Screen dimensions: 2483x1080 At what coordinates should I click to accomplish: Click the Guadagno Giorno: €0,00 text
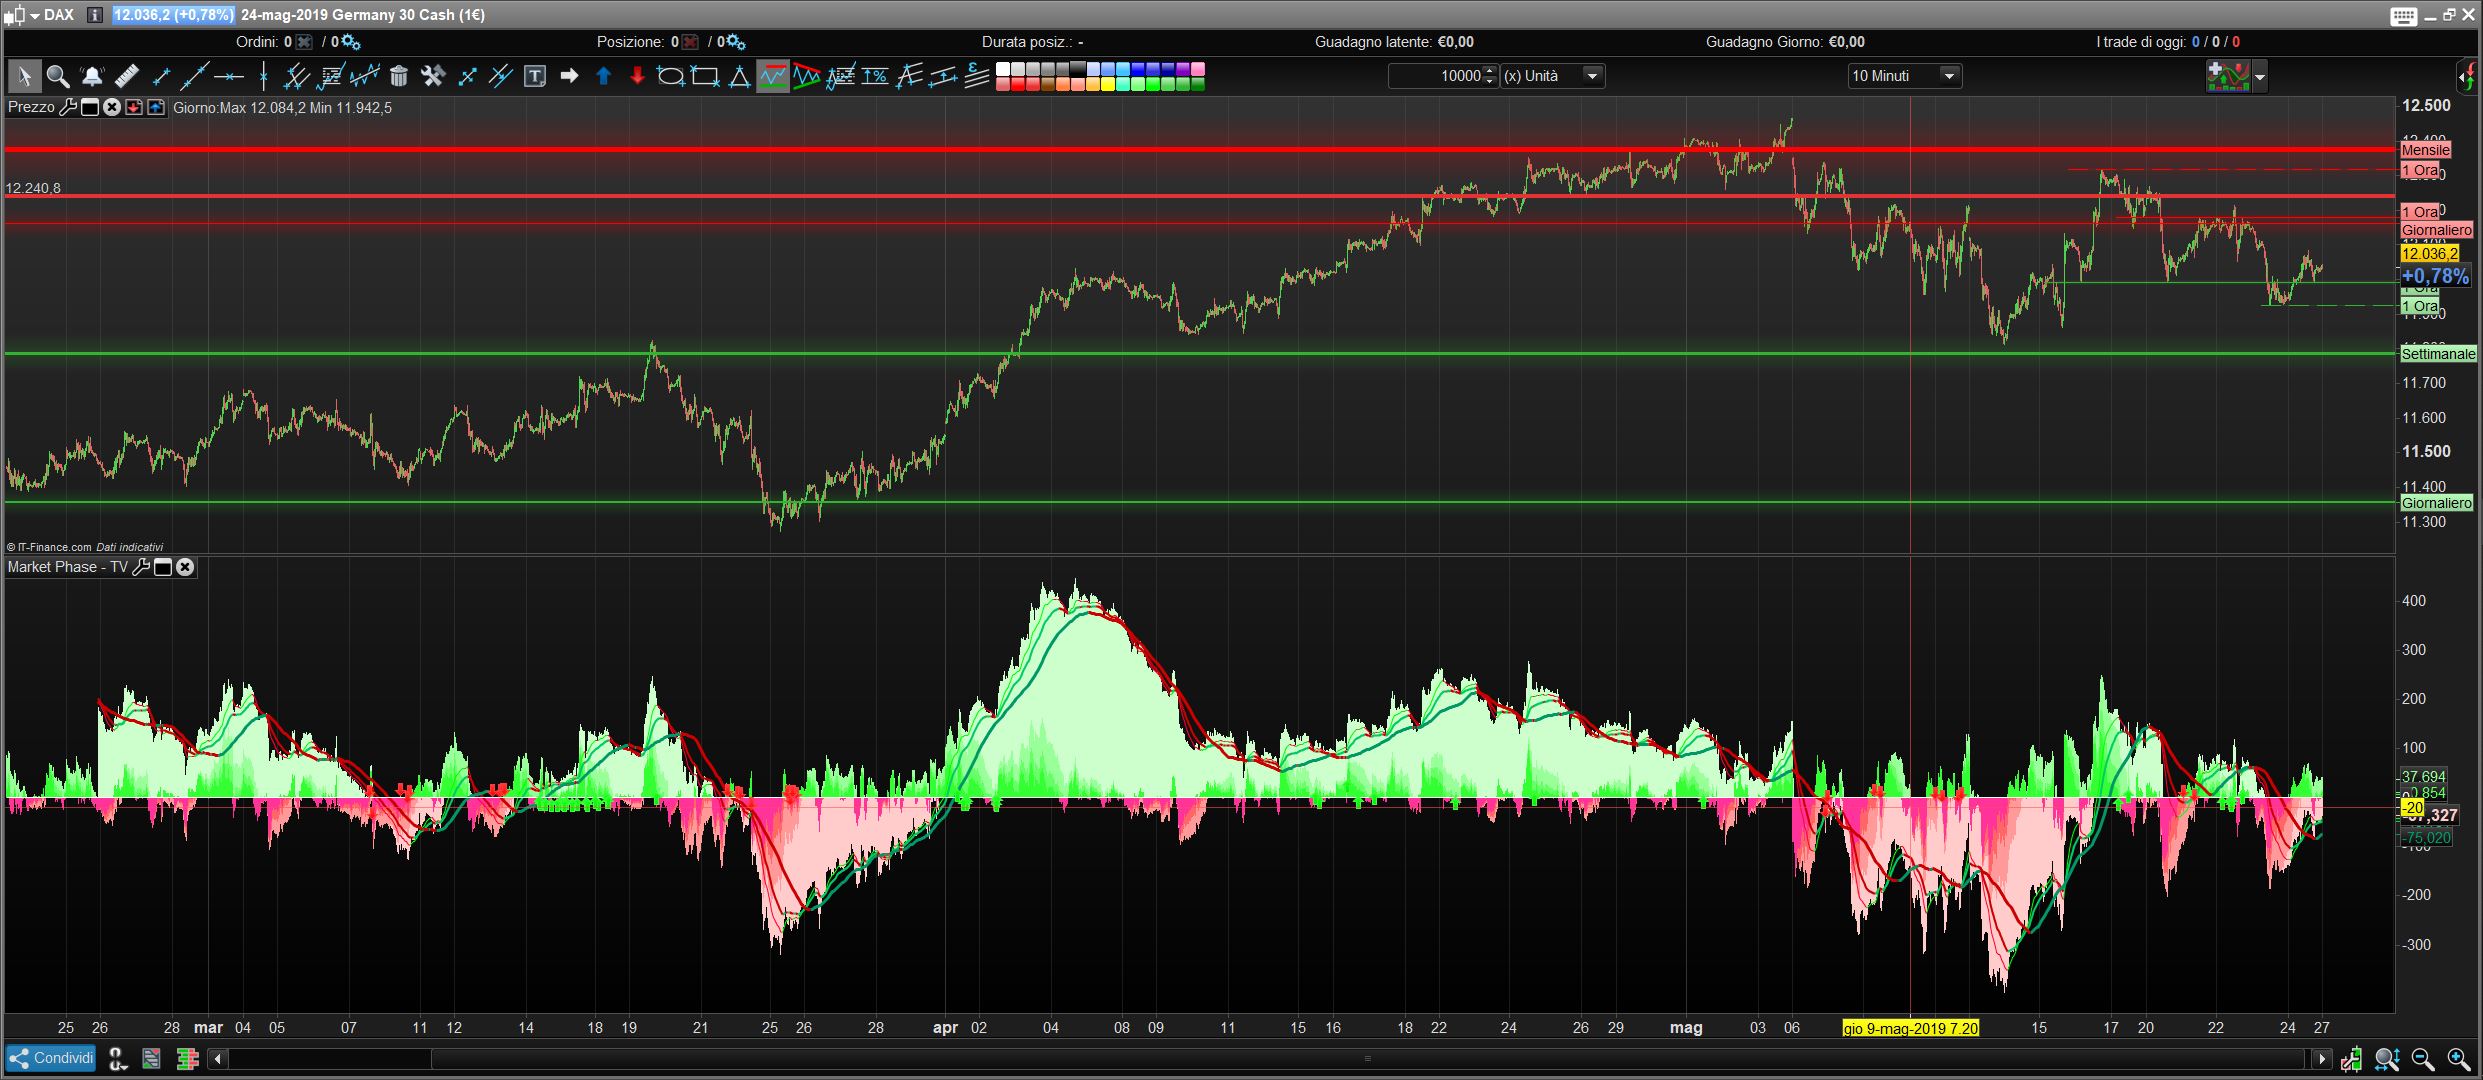click(1785, 42)
